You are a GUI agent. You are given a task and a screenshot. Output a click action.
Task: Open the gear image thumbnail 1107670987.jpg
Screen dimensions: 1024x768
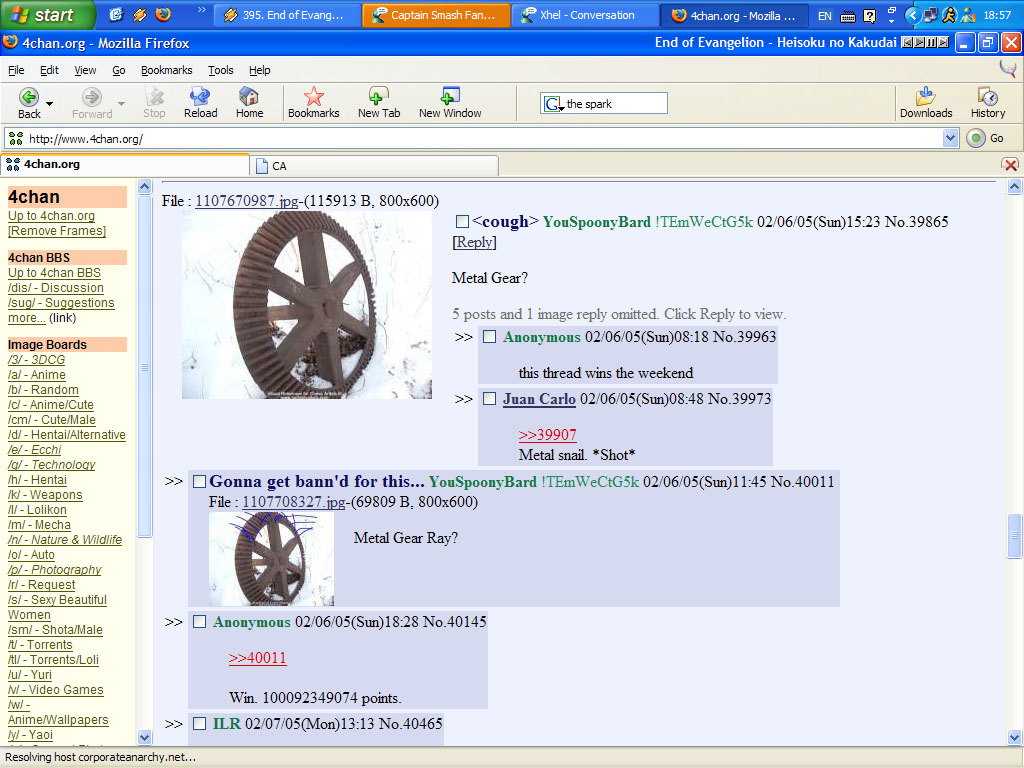coord(306,310)
